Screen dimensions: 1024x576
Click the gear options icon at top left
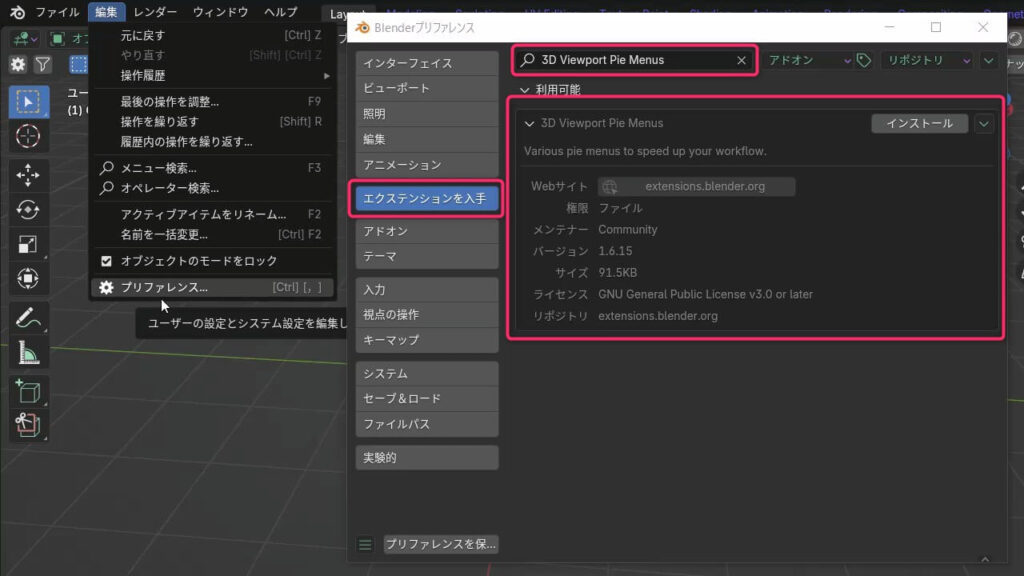[18, 64]
